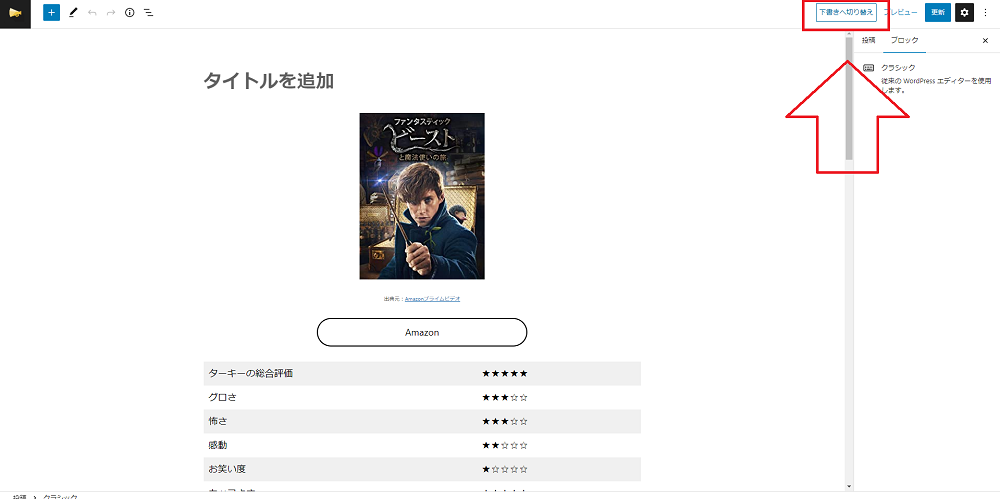Open the document info details icon

pyautogui.click(x=129, y=12)
